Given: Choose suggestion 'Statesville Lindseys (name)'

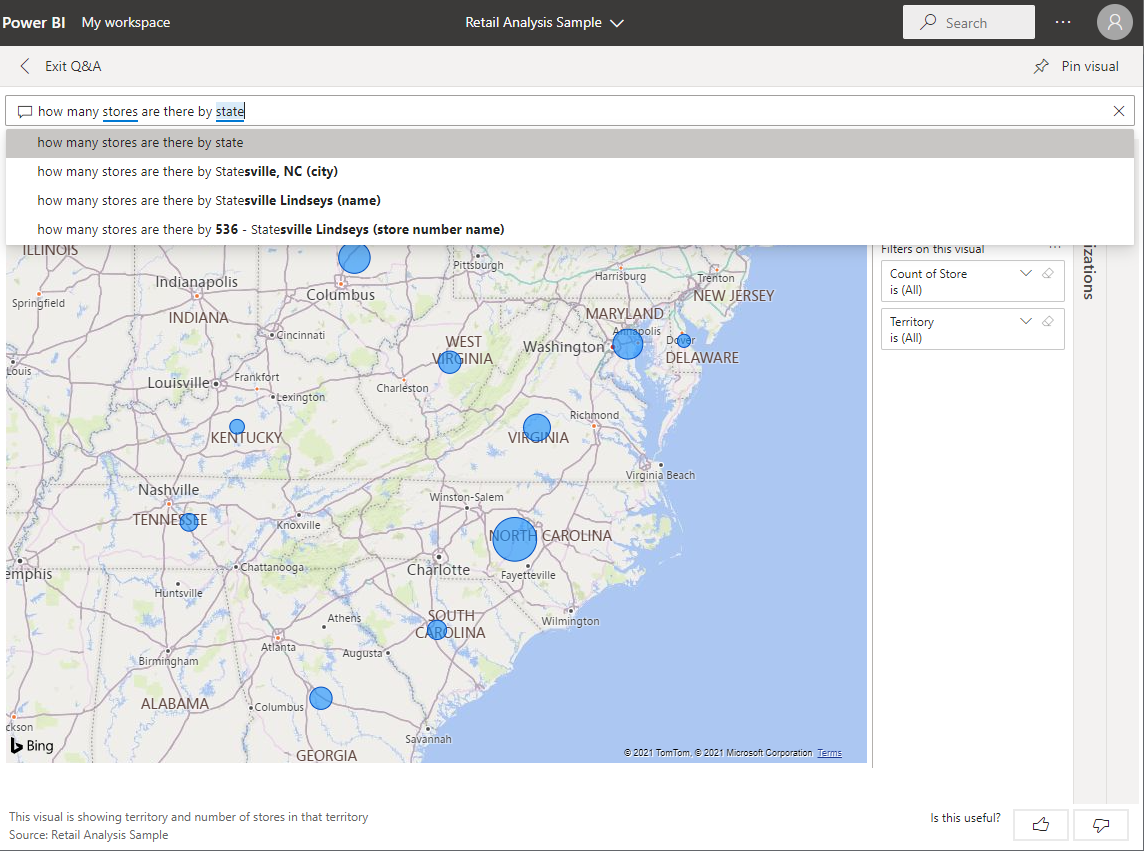Looking at the screenshot, I should (208, 200).
